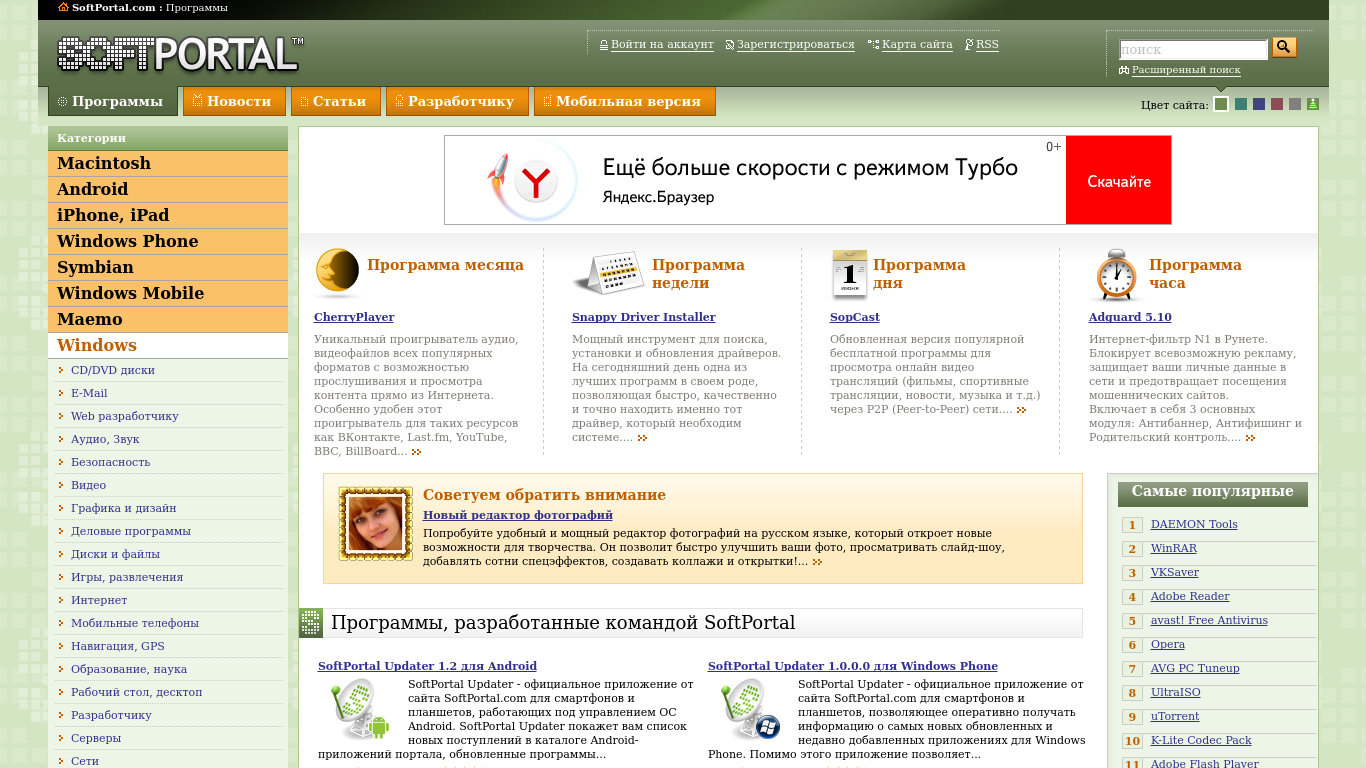Open Графика и дизайн subcategory
Viewport: 1366px width, 768px height.
[123, 508]
